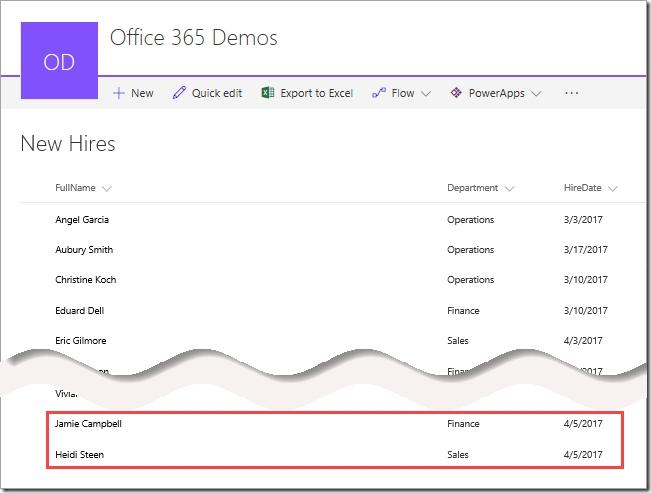Open the Christine Koch entry
The image size is (651, 493).
point(87,280)
